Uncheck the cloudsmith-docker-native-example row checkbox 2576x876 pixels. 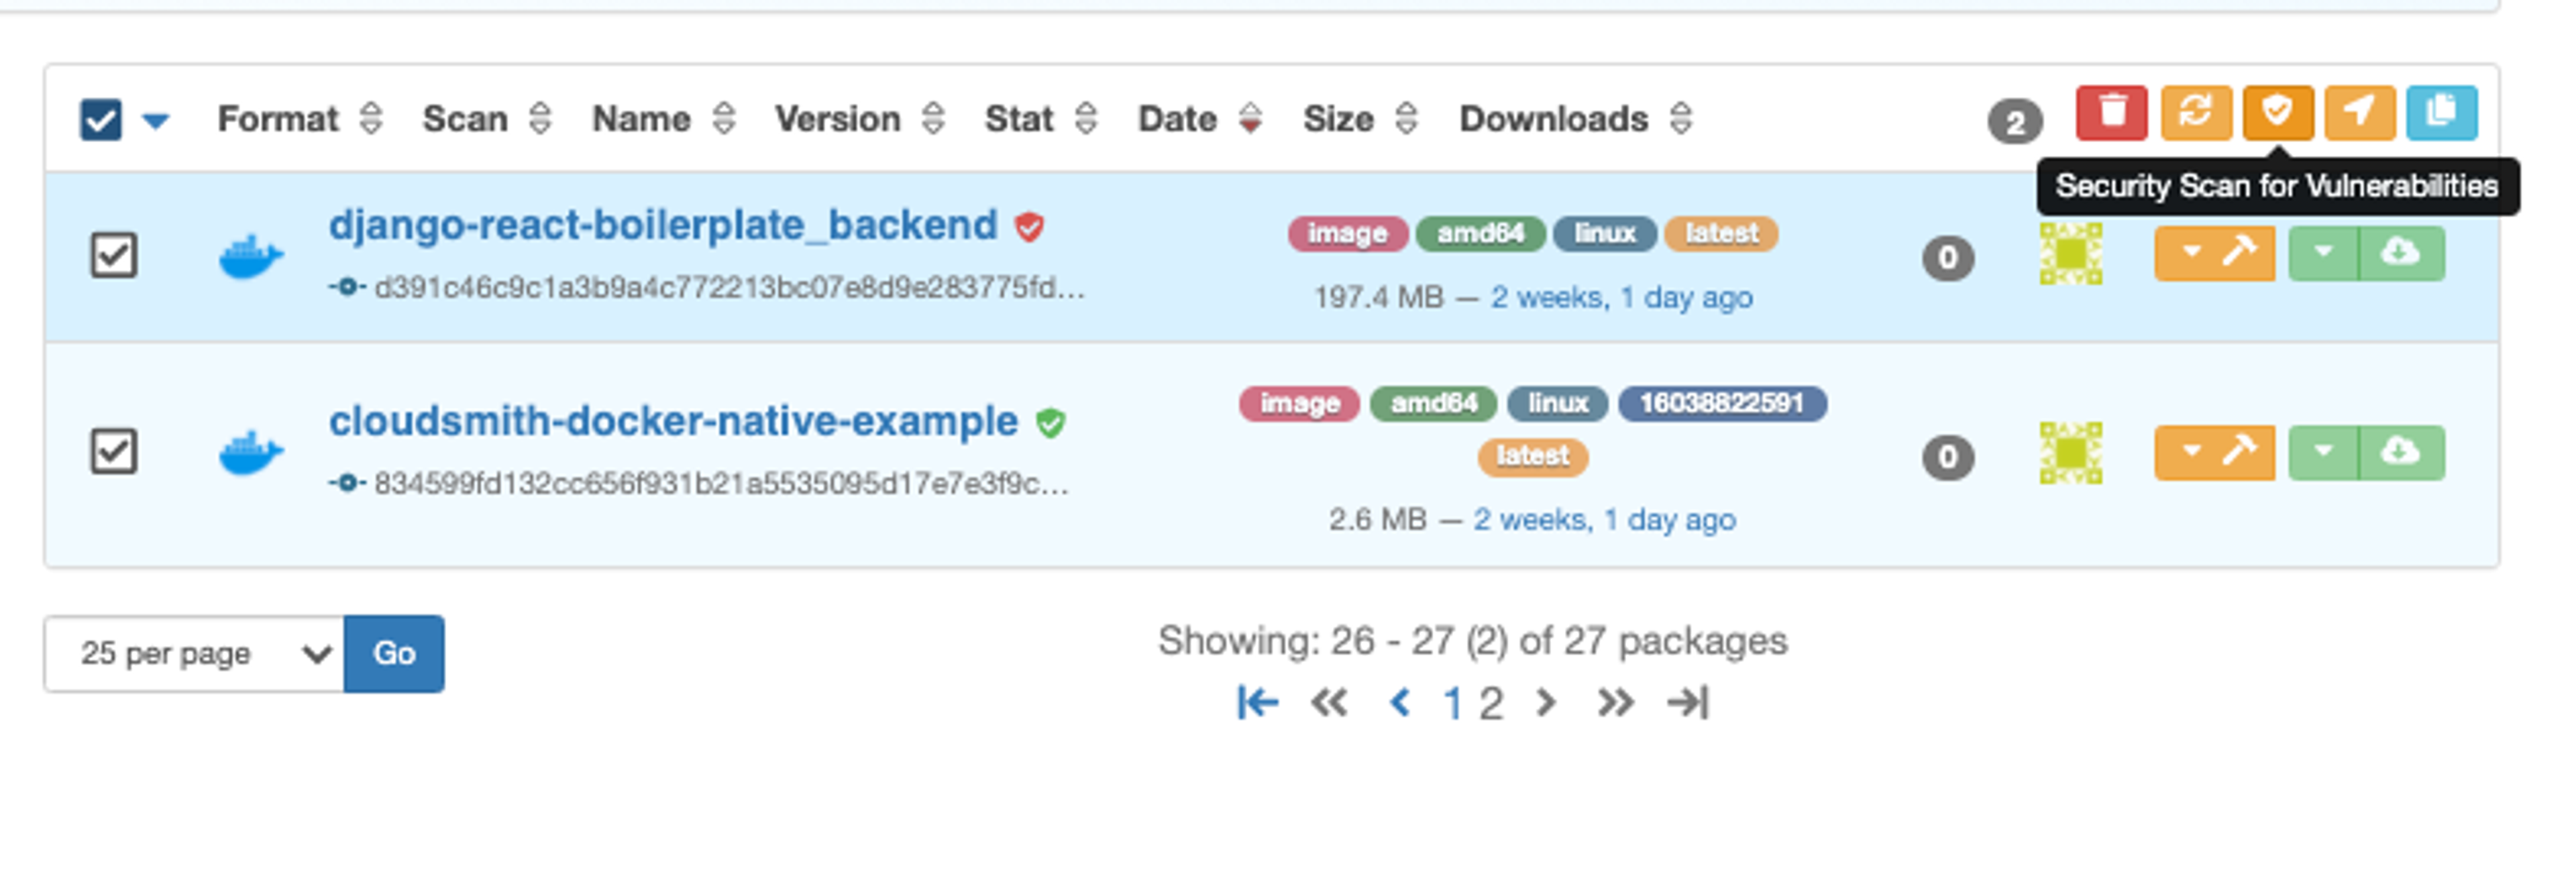click(113, 451)
